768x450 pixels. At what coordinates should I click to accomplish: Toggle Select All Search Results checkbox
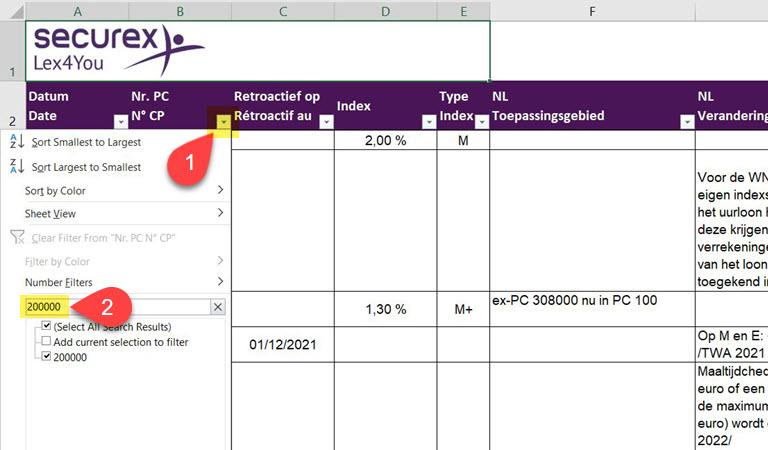47,327
